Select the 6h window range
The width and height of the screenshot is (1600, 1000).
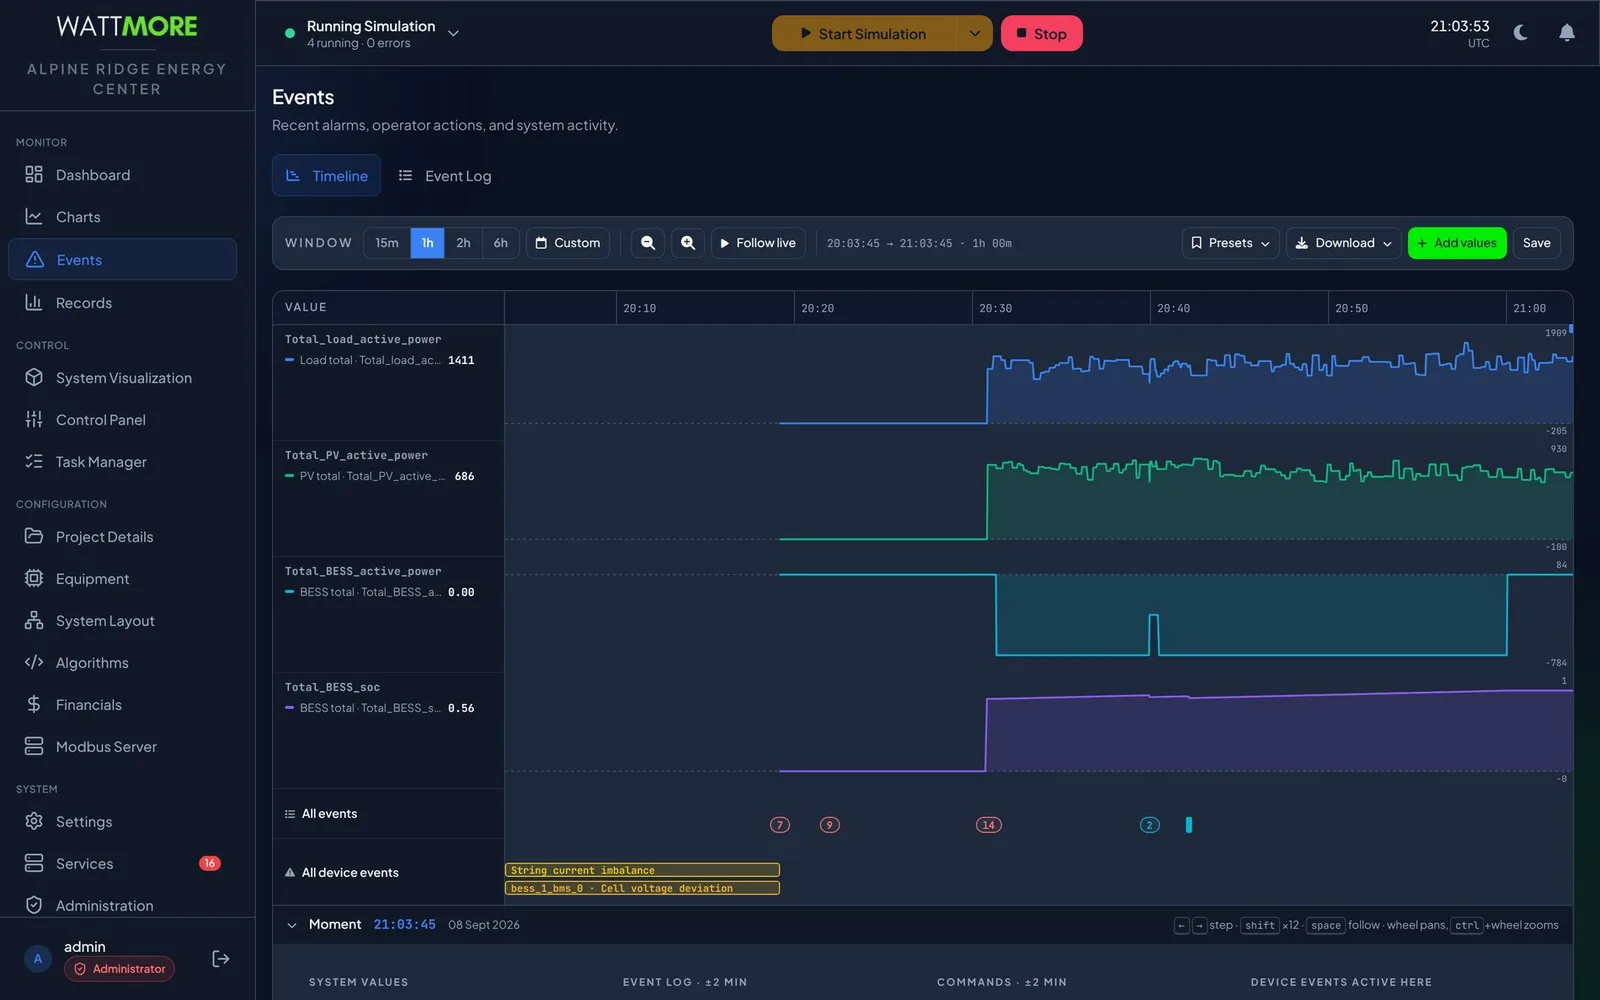[501, 243]
